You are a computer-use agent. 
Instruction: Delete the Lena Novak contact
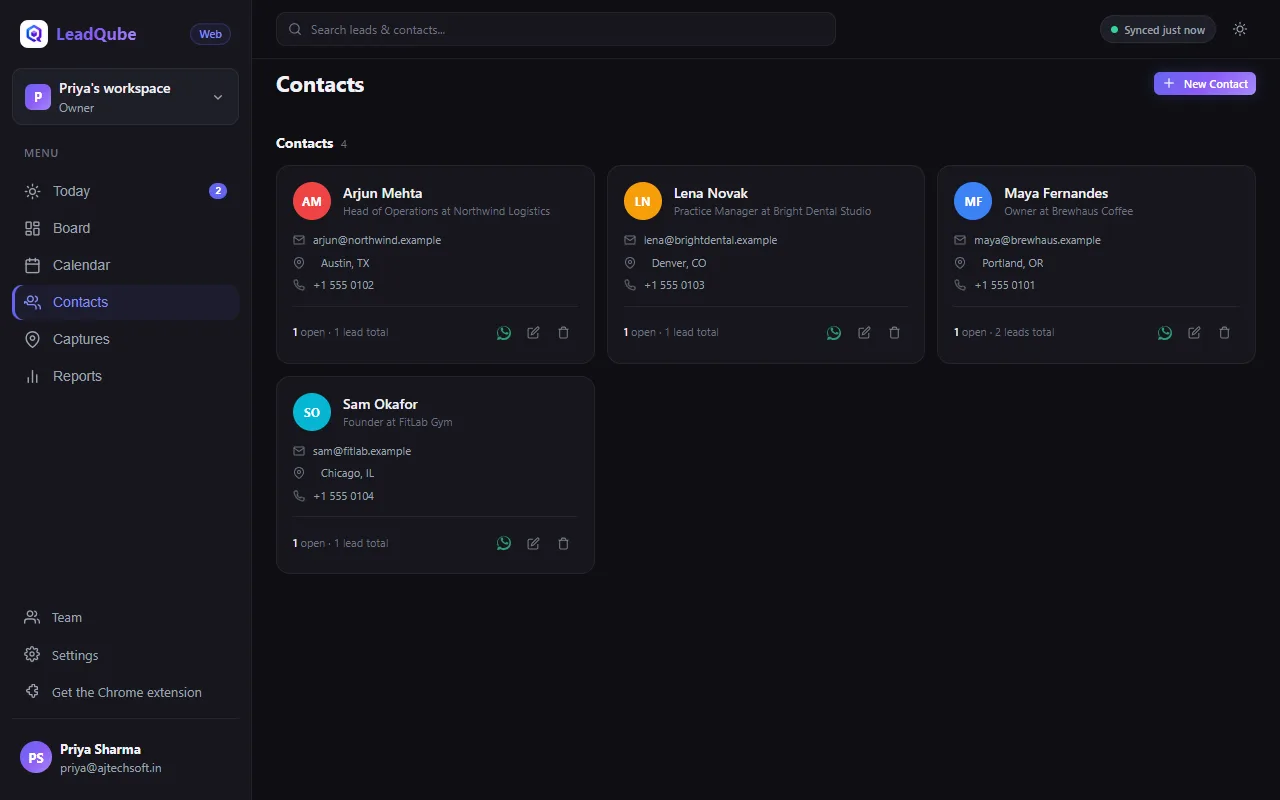click(895, 332)
